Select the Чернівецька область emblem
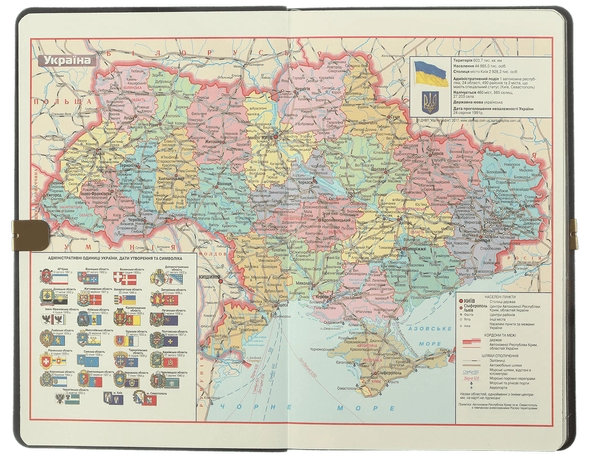This screenshot has width=595, height=462. 158,380
